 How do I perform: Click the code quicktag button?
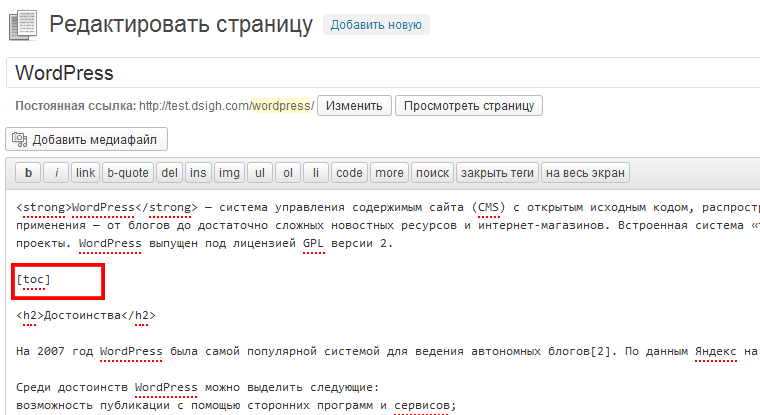coord(349,173)
